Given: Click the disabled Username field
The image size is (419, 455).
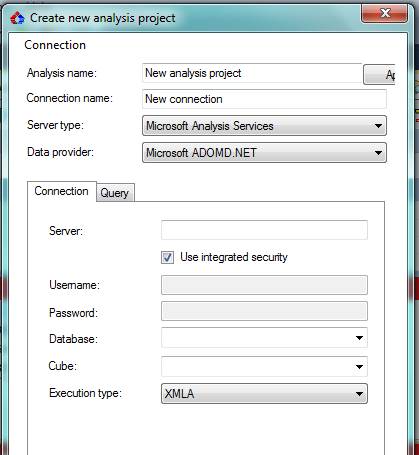Looking at the screenshot, I should tap(264, 285).
